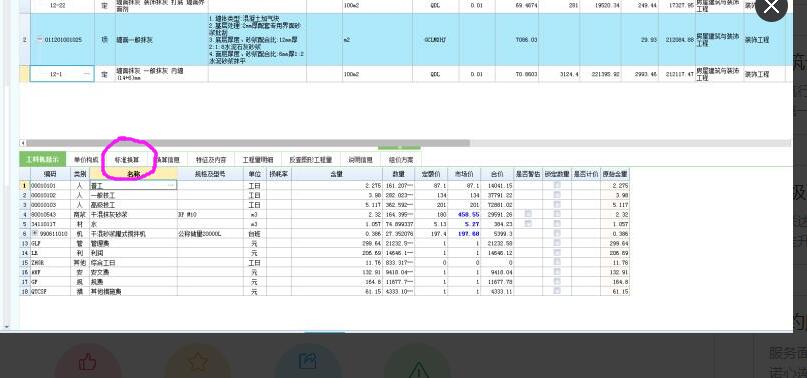Switch to the 标准换算 tab
This screenshot has width=807, height=378.
pyautogui.click(x=127, y=160)
